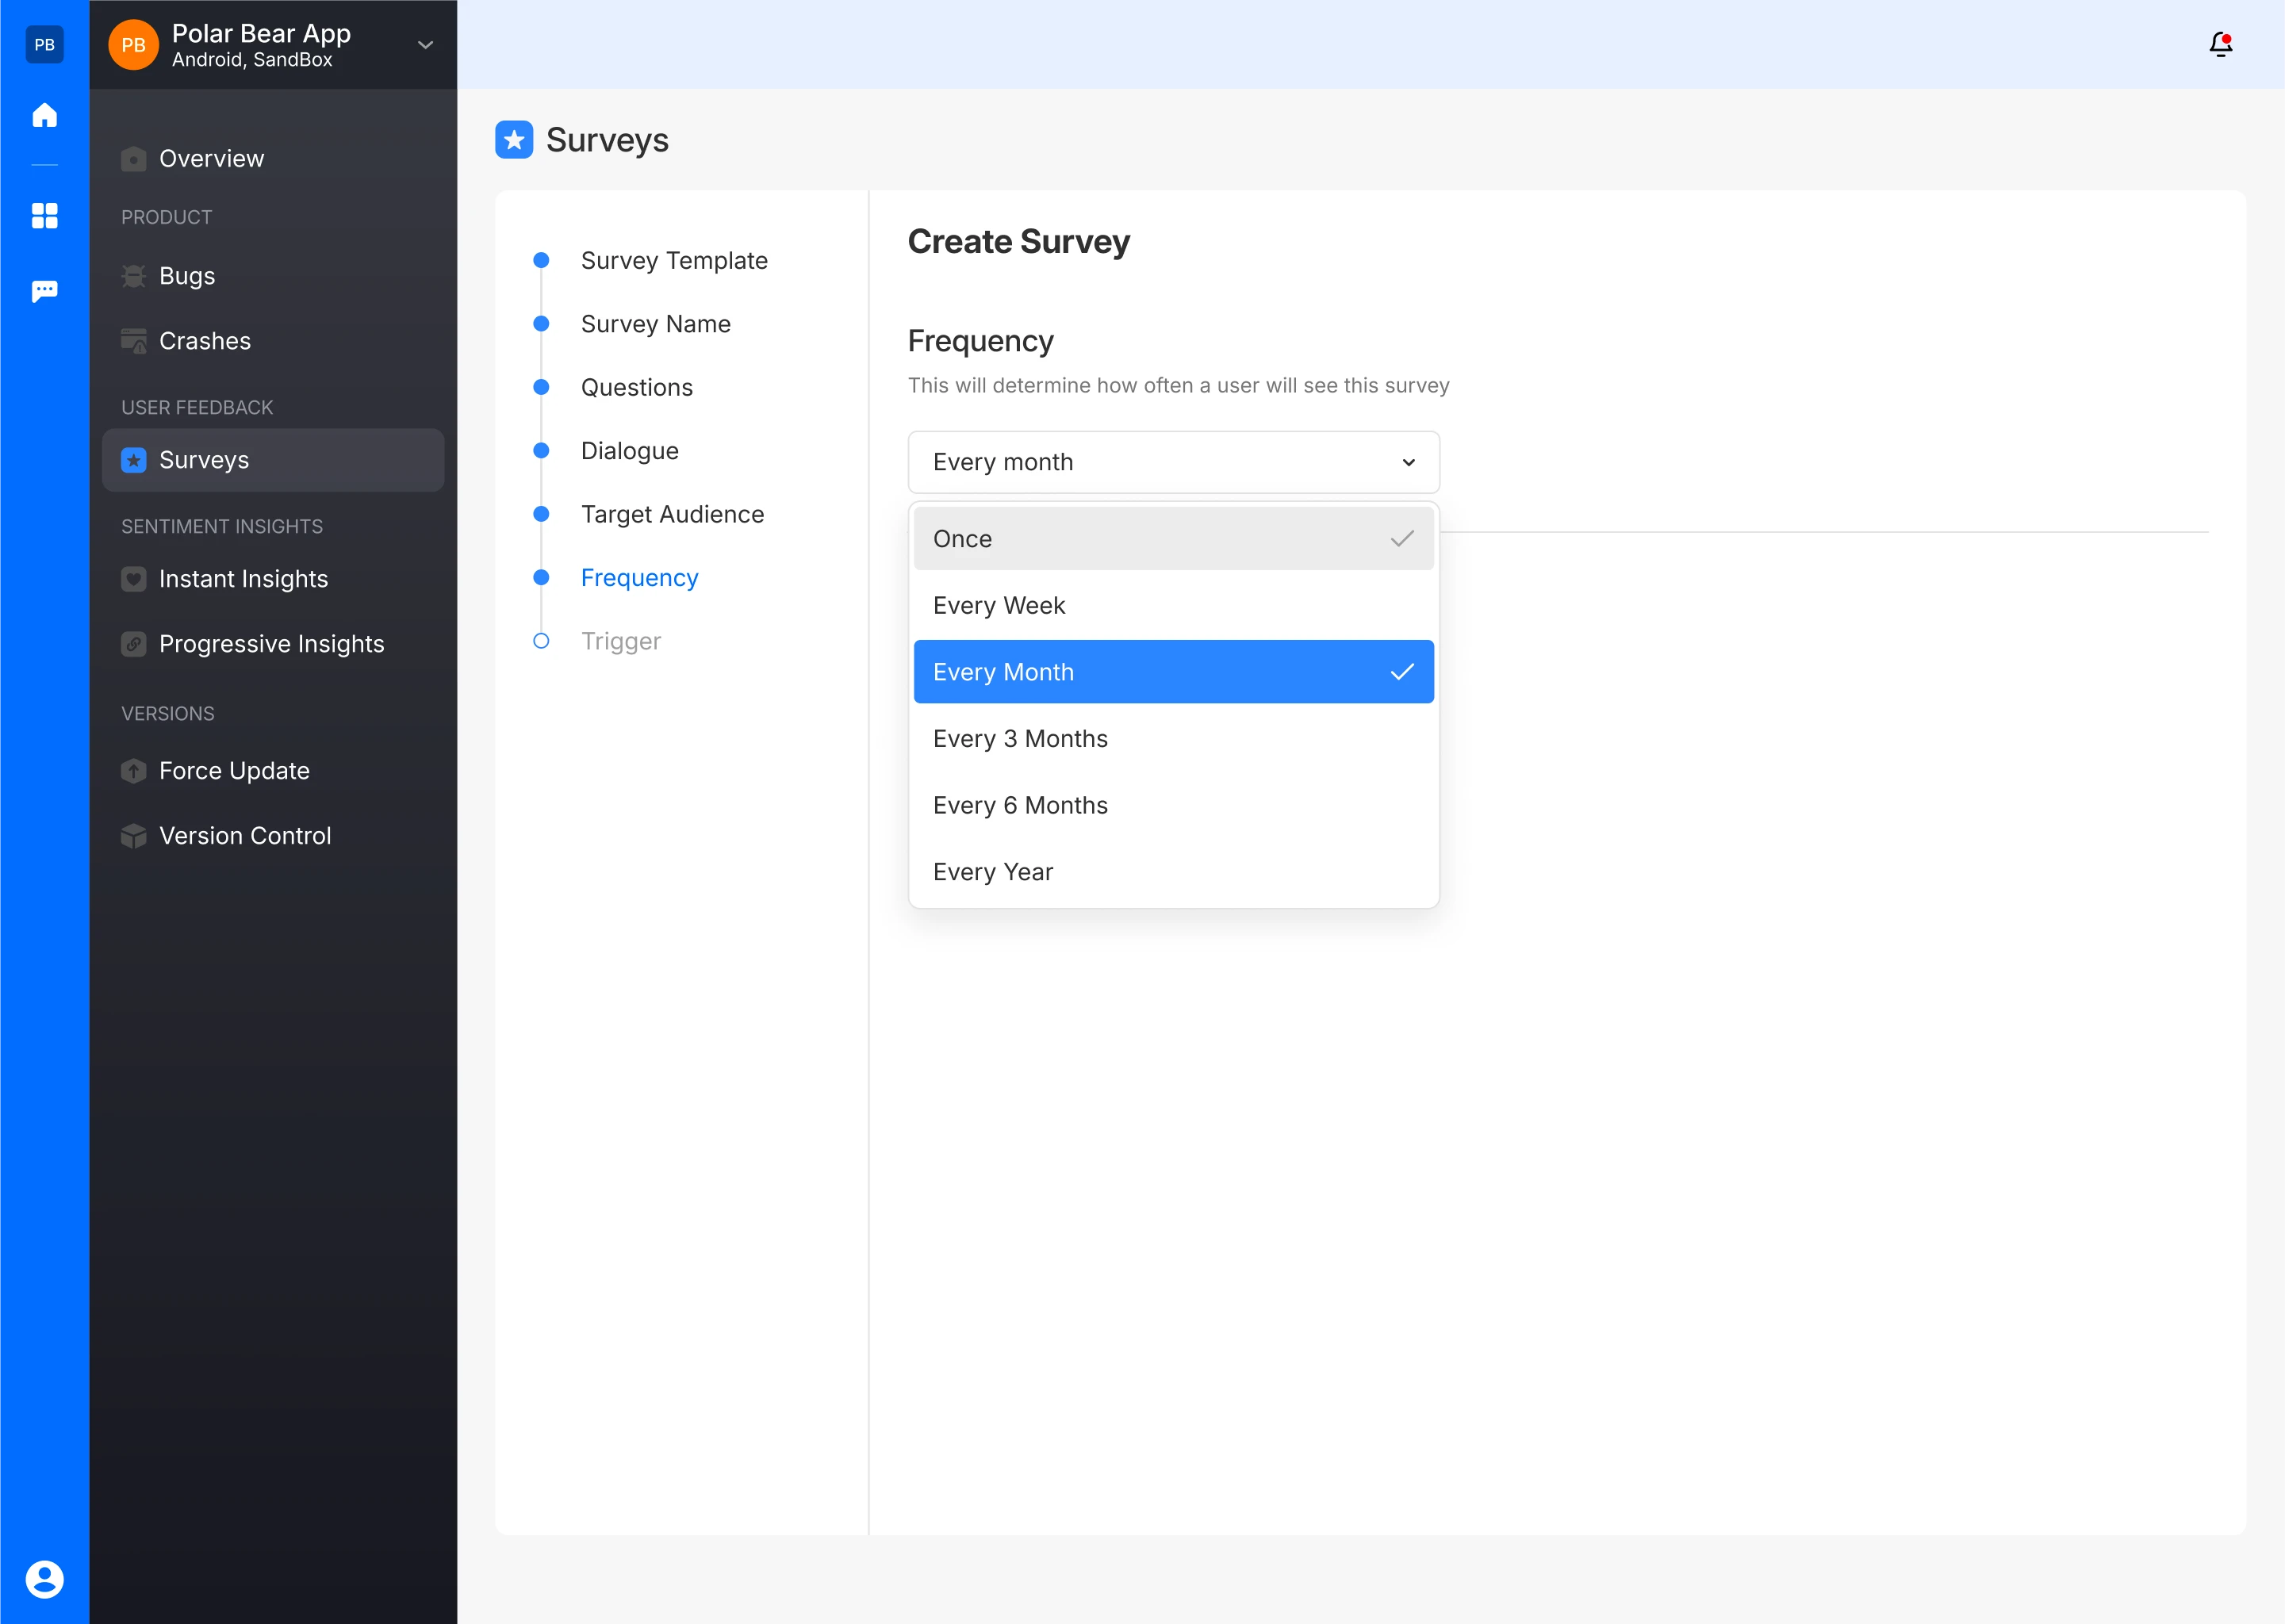
Task: Select the Frequency step dot
Action: click(x=541, y=577)
